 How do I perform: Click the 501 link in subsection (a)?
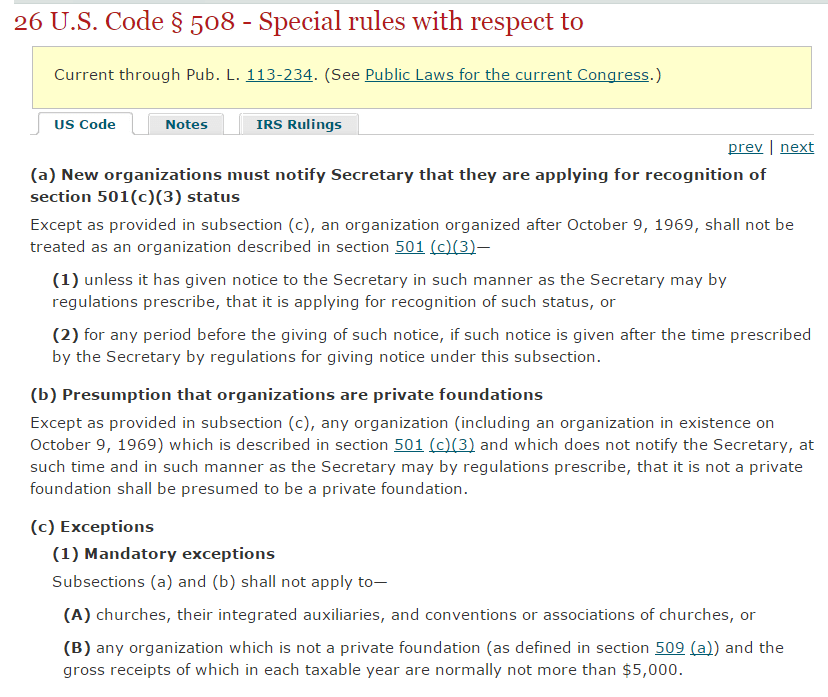click(409, 246)
